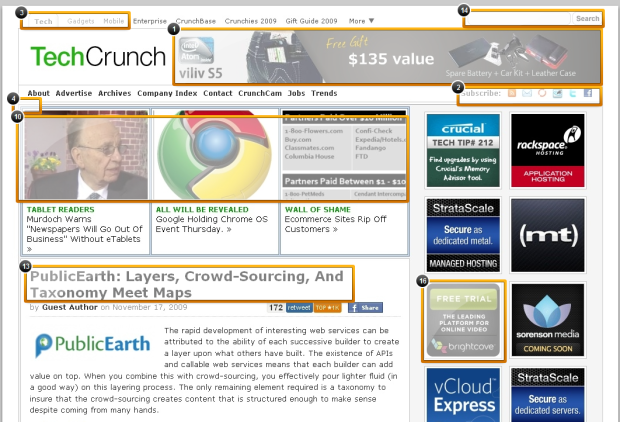Open the PublicEarth article headline
Image resolution: width=620 pixels, height=422 pixels.
(187, 284)
